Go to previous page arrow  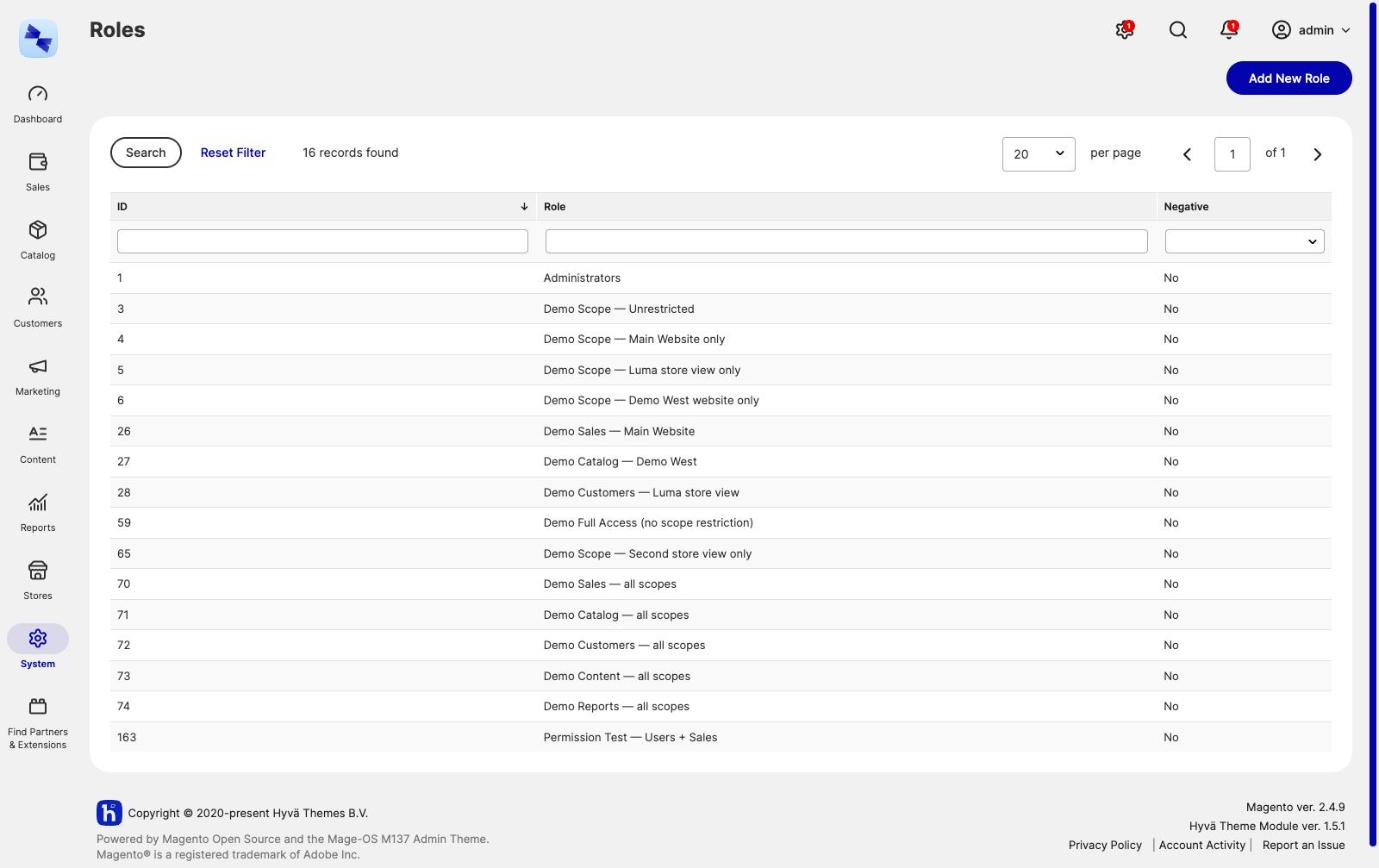1187,154
